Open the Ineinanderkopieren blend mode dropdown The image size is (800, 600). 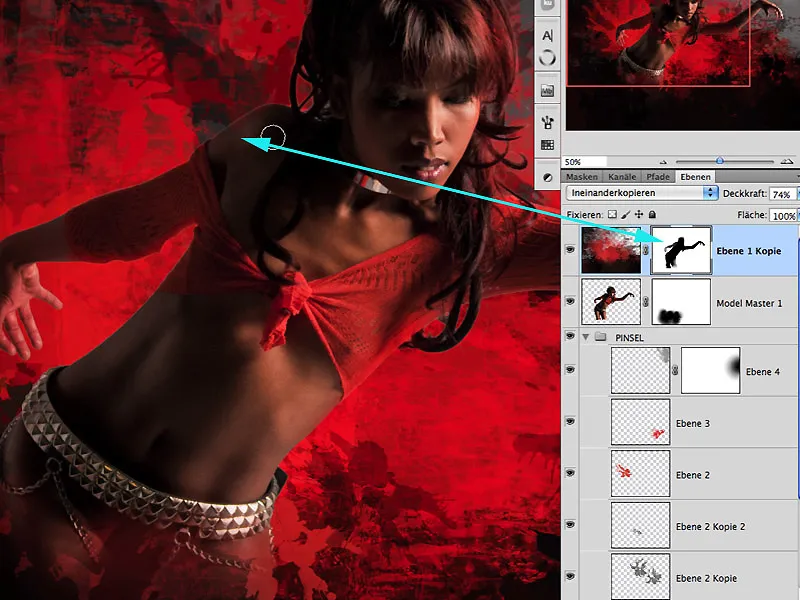[642, 193]
